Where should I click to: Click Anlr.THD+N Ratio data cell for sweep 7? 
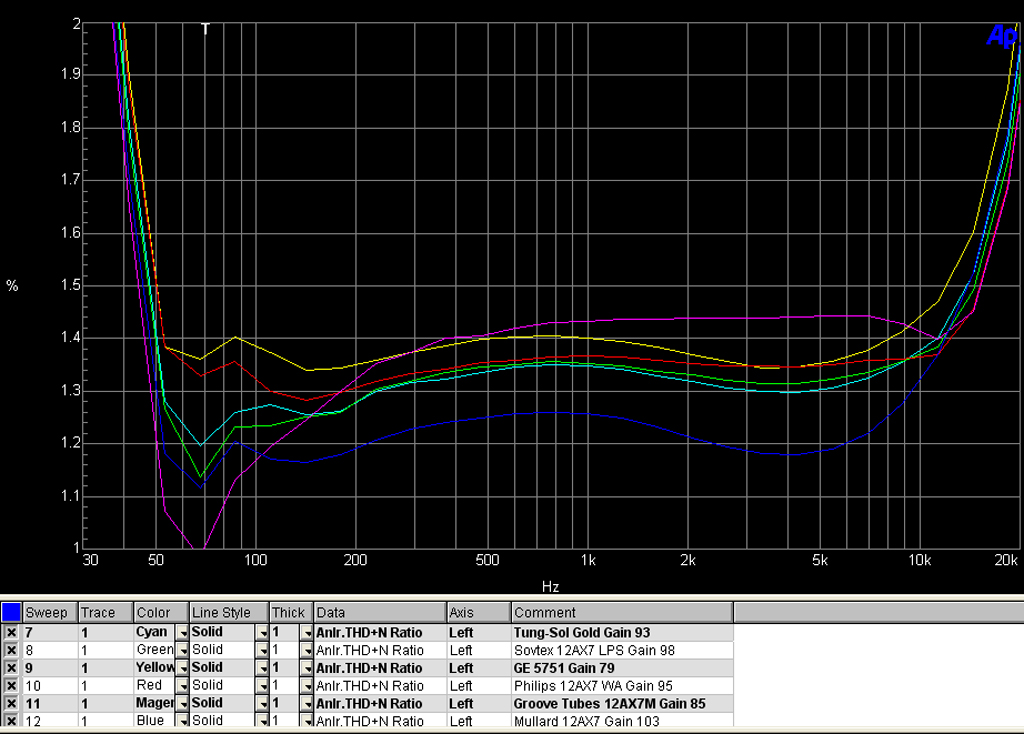point(380,633)
